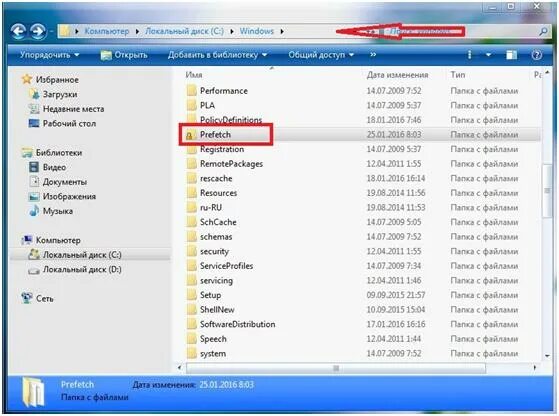559x416 pixels.
Task: Click the Компьютер icon in sidebar
Action: tap(27, 240)
